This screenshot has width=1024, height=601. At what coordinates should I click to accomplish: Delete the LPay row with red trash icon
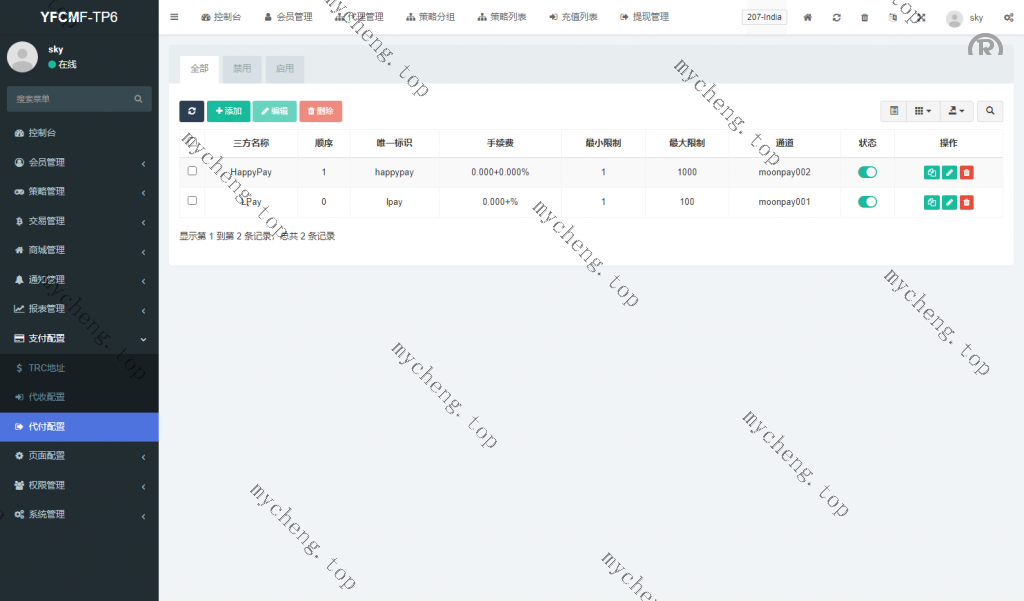(966, 203)
